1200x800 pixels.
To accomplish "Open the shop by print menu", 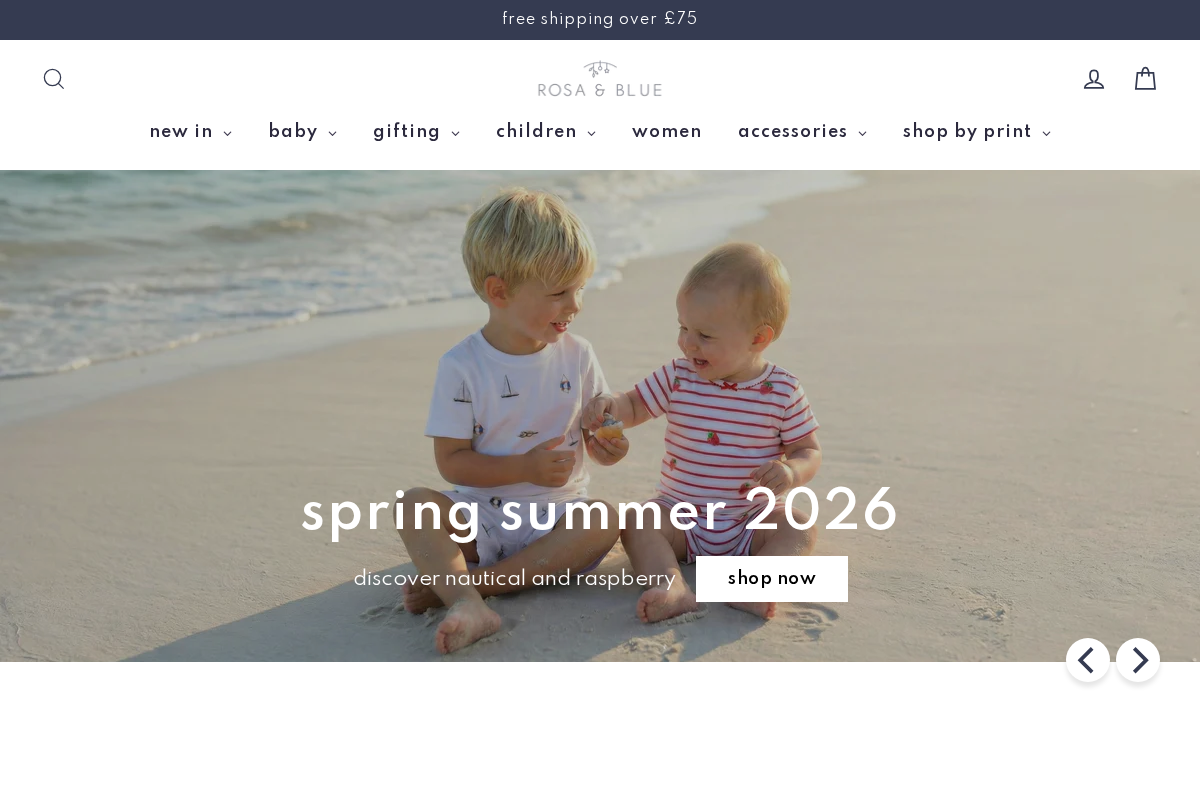I will pos(977,132).
